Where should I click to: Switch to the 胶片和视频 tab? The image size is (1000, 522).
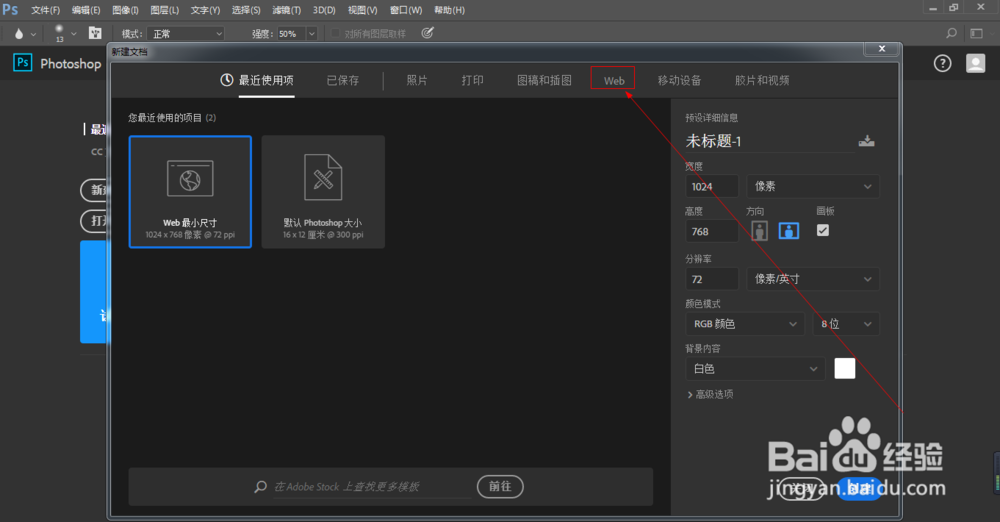(762, 80)
